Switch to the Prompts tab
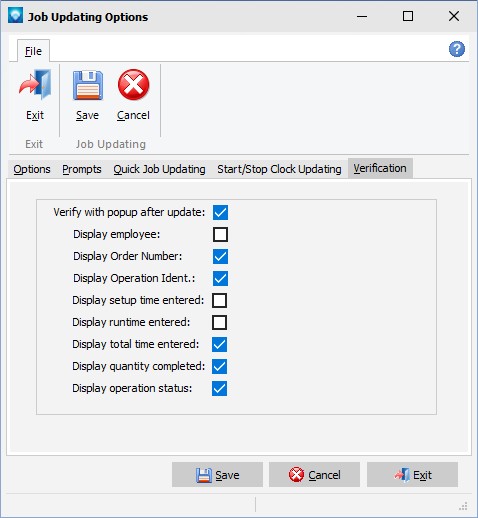The width and height of the screenshot is (478, 518). point(82,169)
